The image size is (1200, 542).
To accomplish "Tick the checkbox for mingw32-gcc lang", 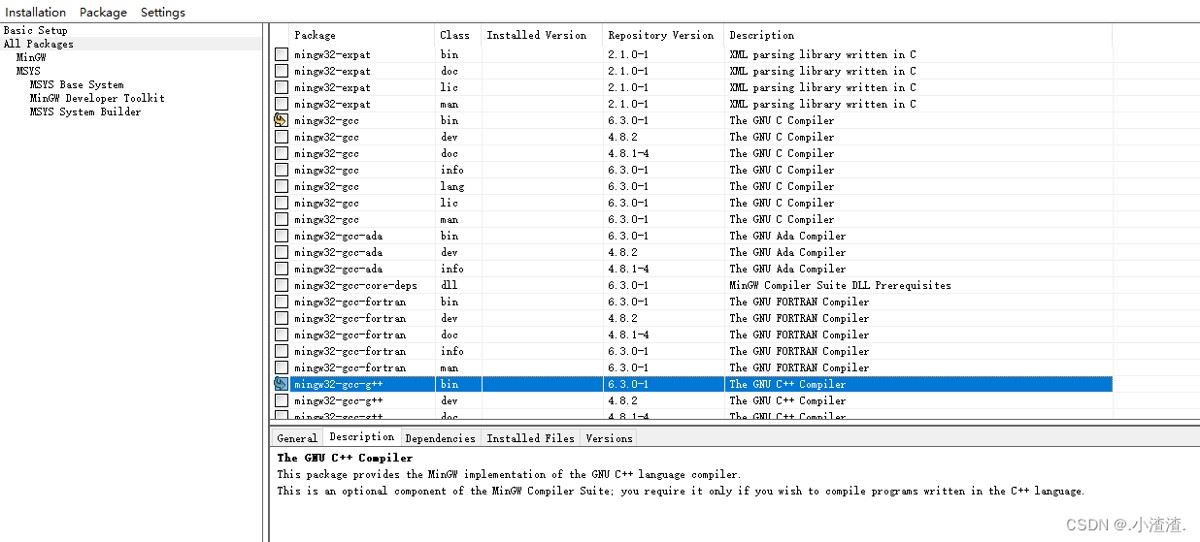I will click(281, 186).
